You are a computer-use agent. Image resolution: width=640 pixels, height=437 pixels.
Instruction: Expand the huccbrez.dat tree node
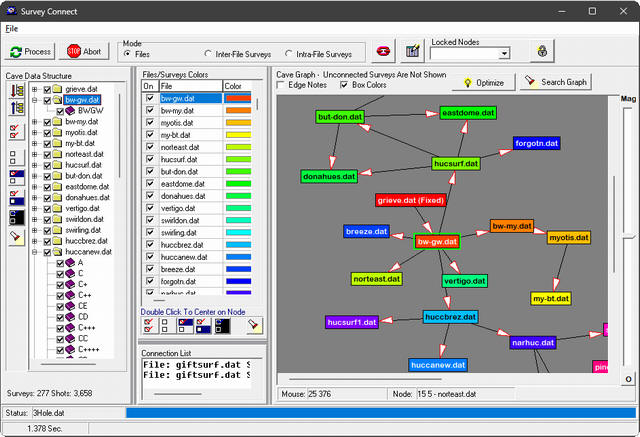[x=35, y=241]
